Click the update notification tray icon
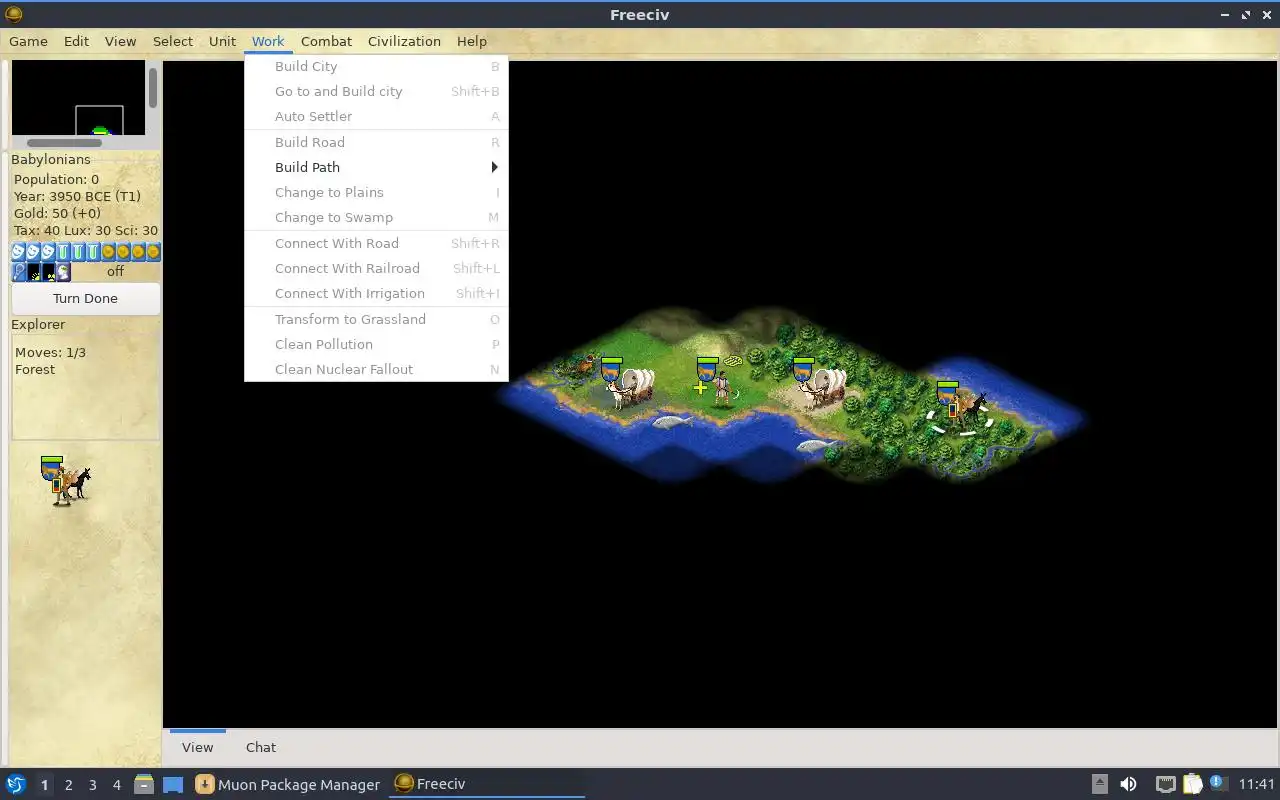This screenshot has height=800, width=1280. (1217, 783)
